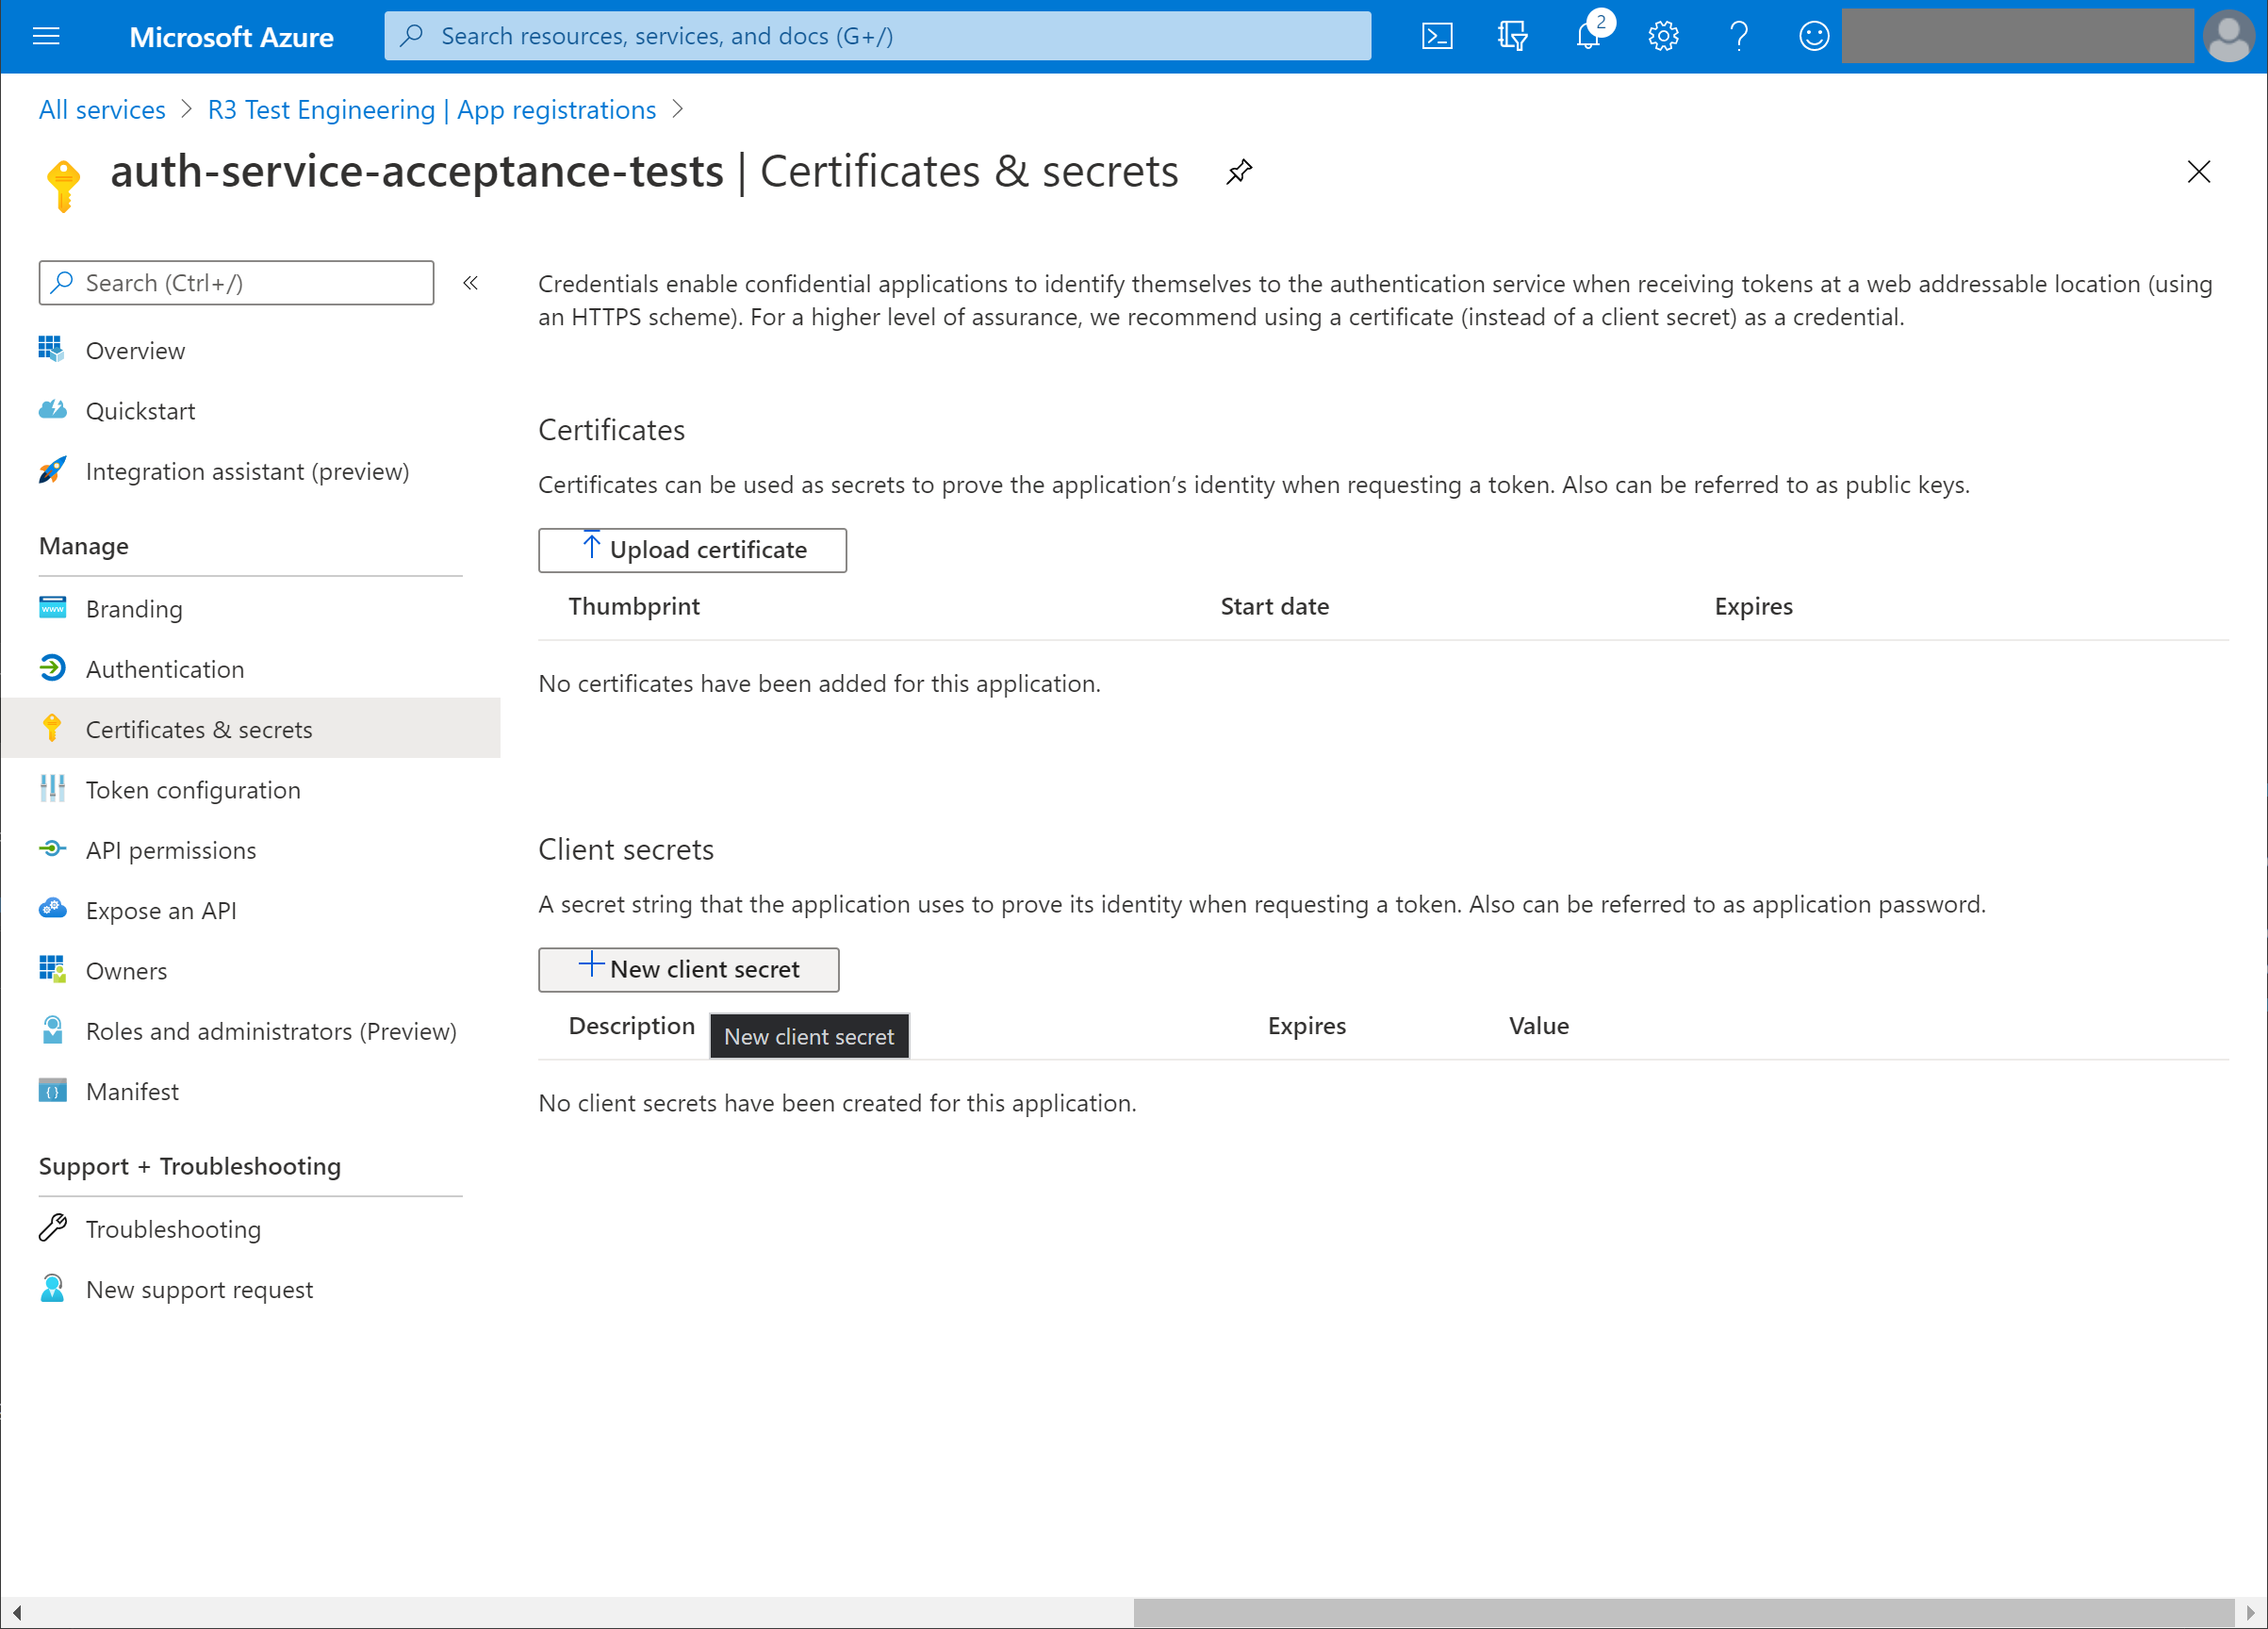
Task: Pin the Certificates & secrets blade
Action: (1239, 172)
